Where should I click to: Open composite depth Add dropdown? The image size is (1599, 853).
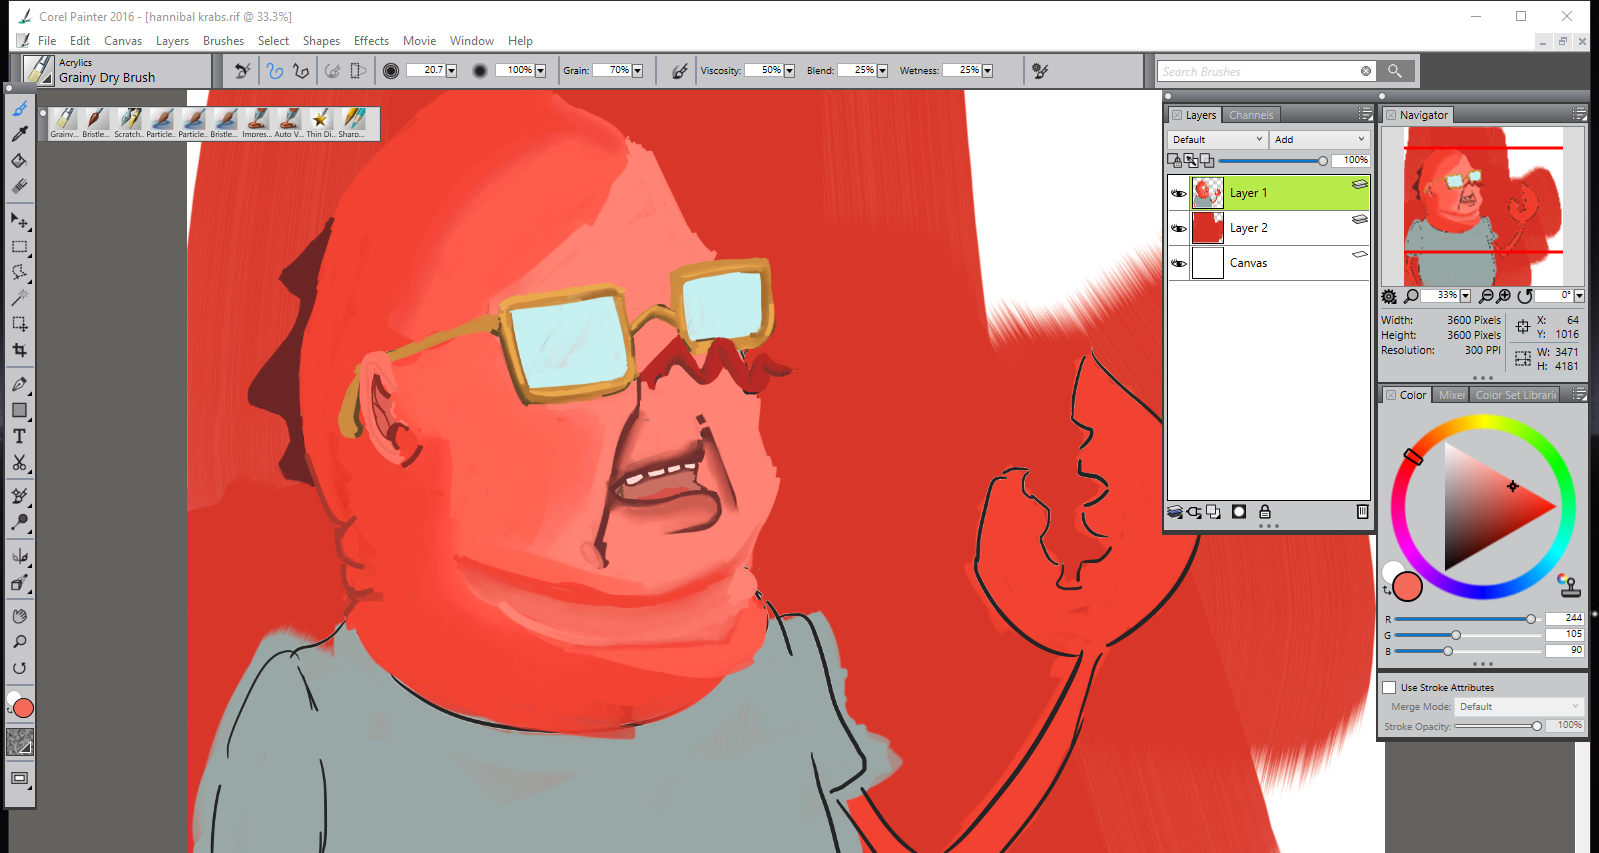(1319, 140)
